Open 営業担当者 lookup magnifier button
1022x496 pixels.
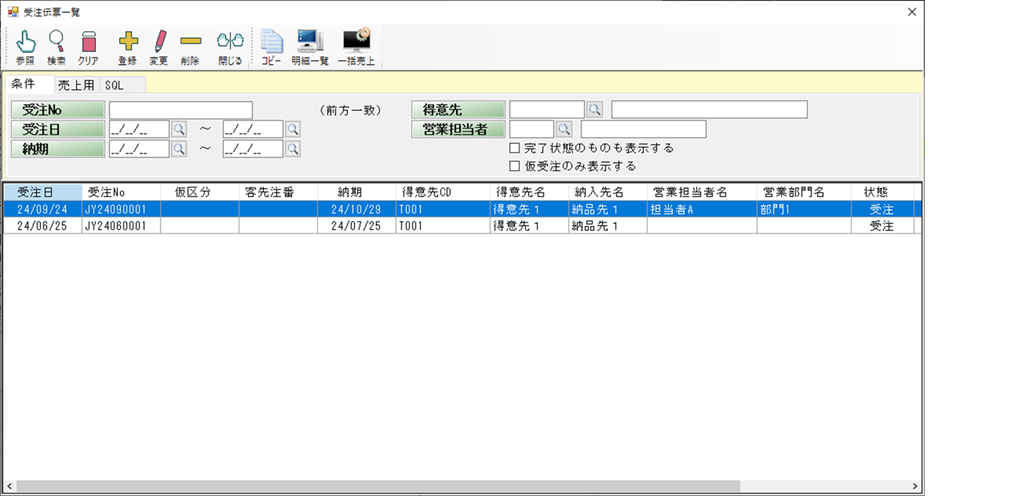tap(563, 129)
